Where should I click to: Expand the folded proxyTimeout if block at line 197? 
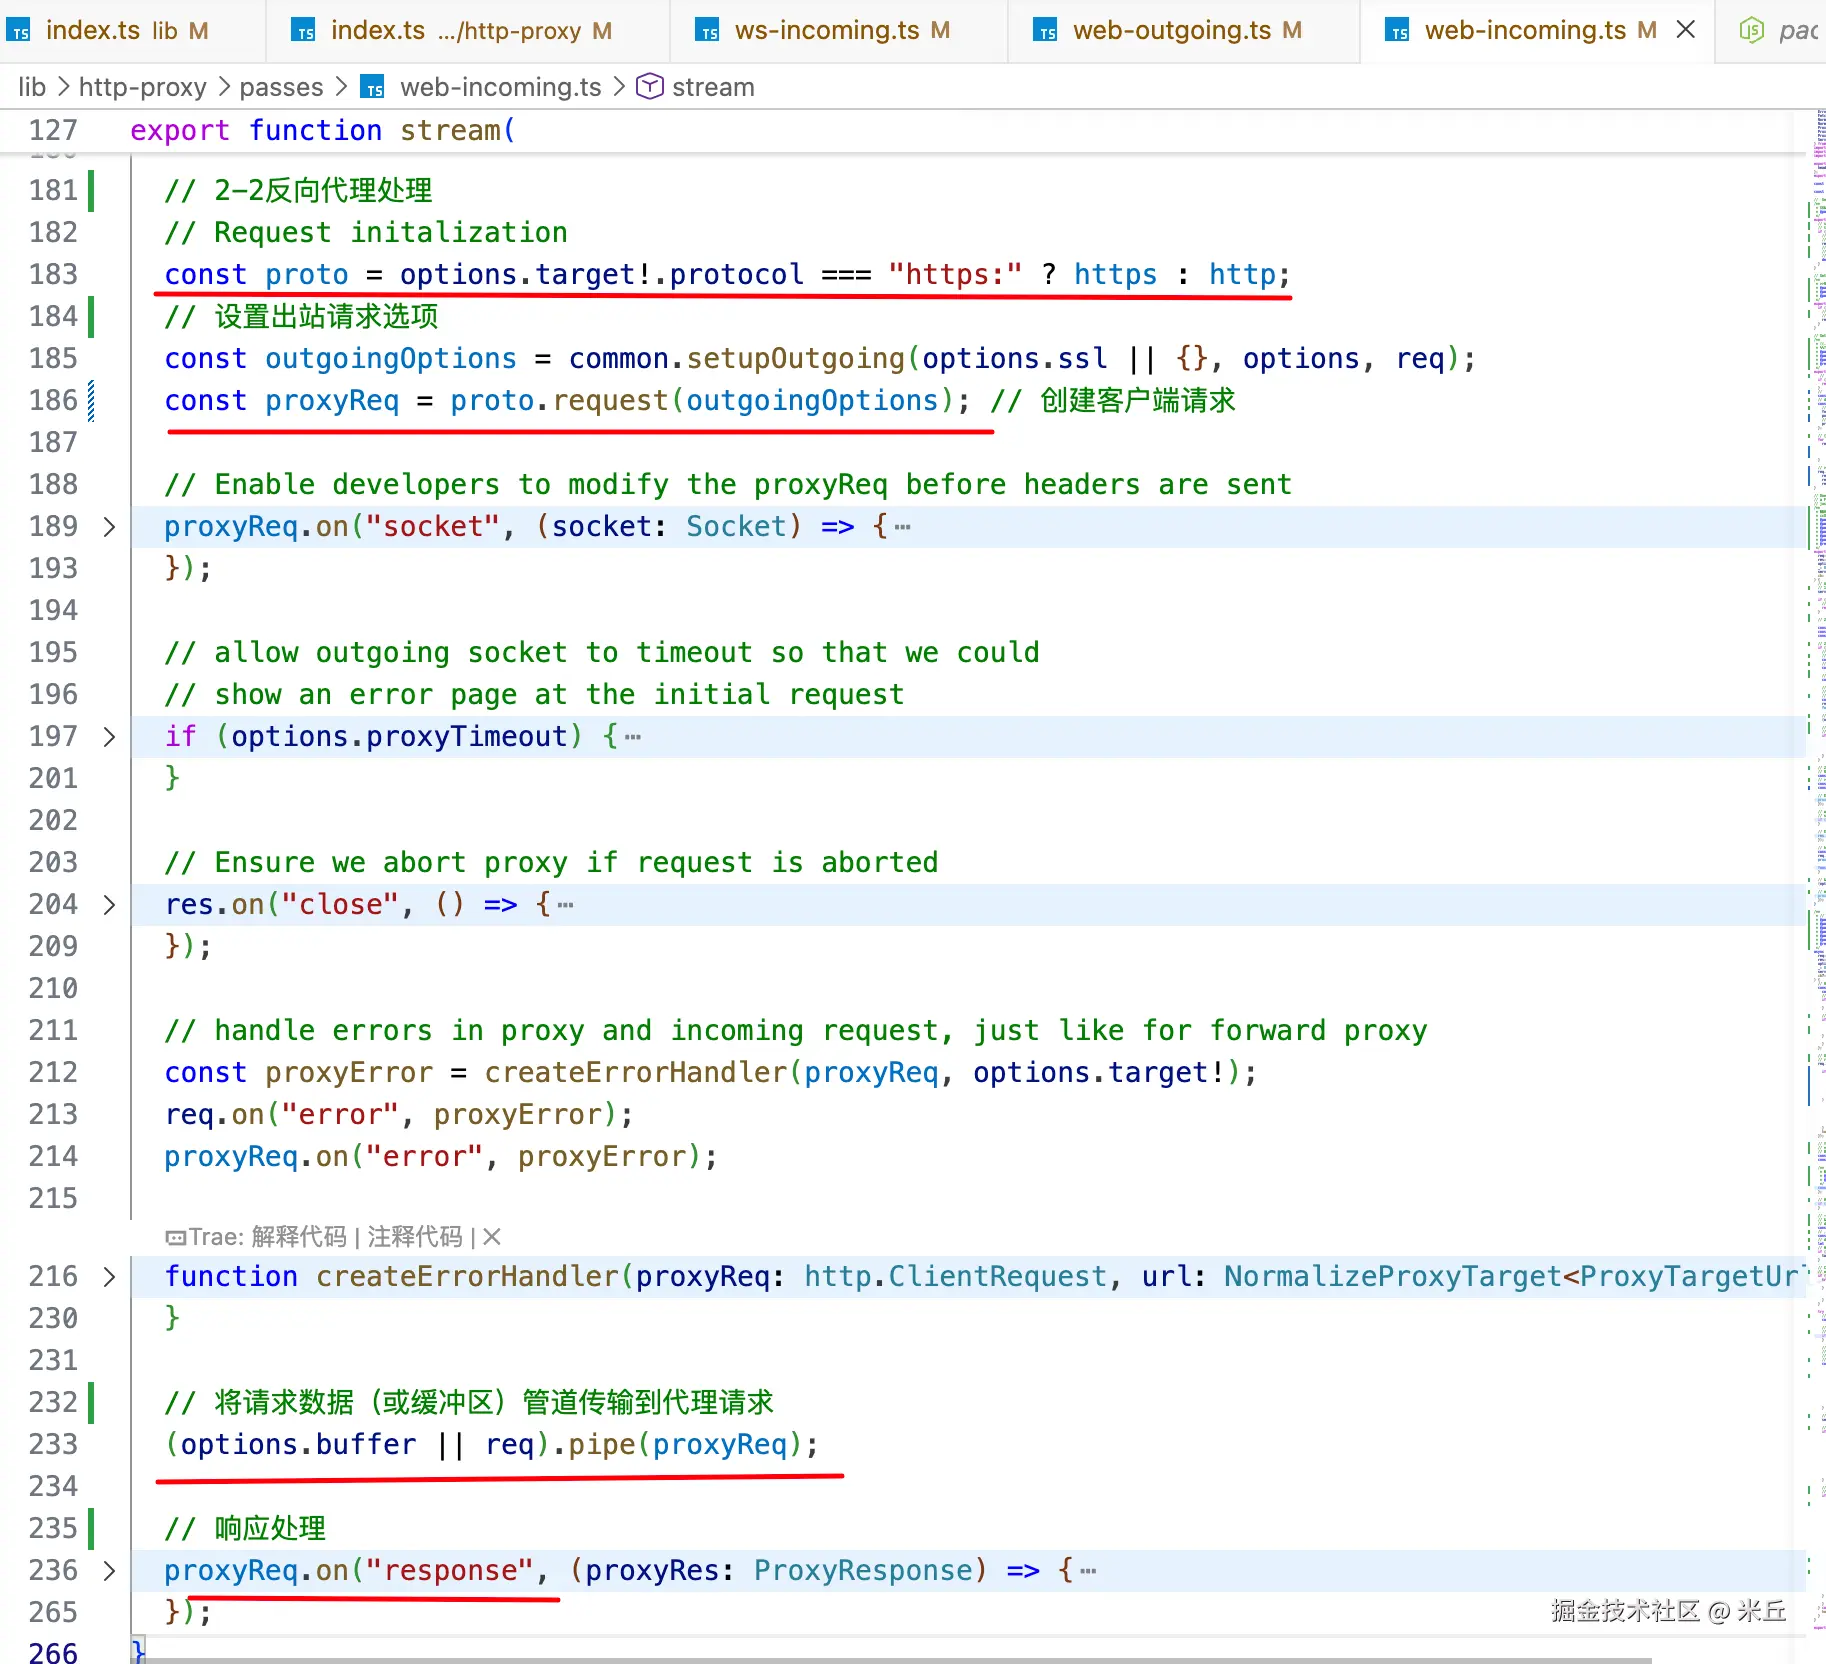pos(109,737)
